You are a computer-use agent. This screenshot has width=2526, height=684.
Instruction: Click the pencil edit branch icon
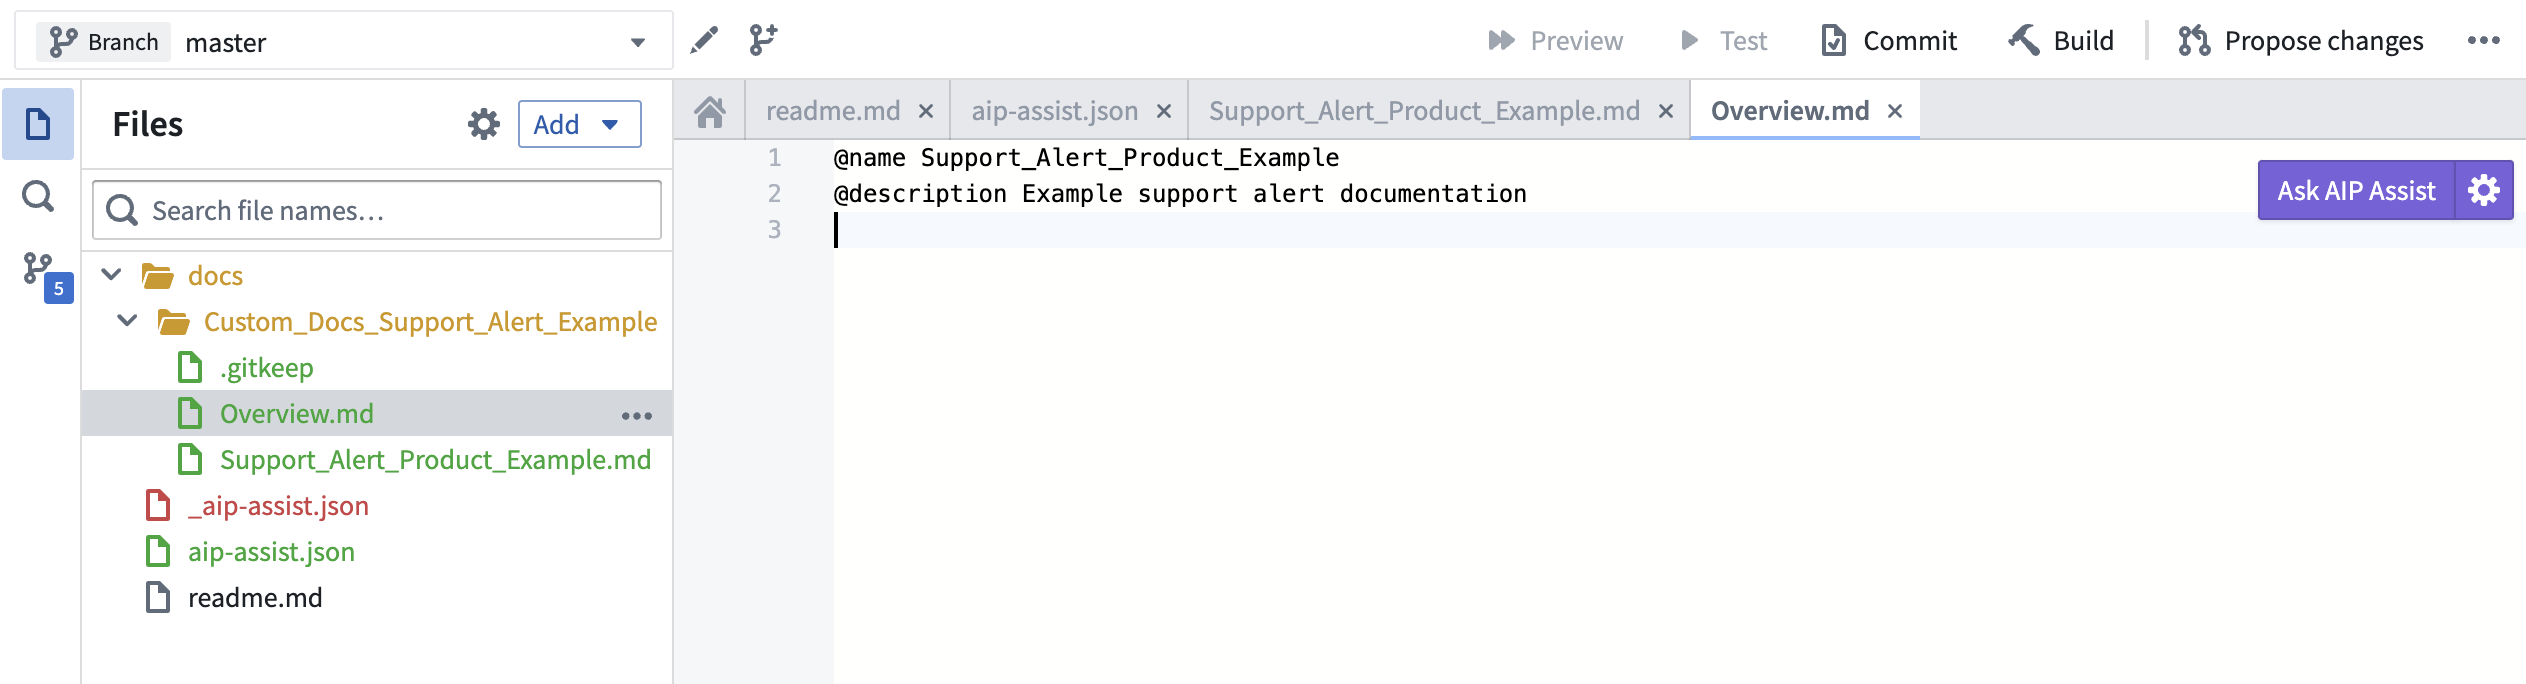coord(704,40)
